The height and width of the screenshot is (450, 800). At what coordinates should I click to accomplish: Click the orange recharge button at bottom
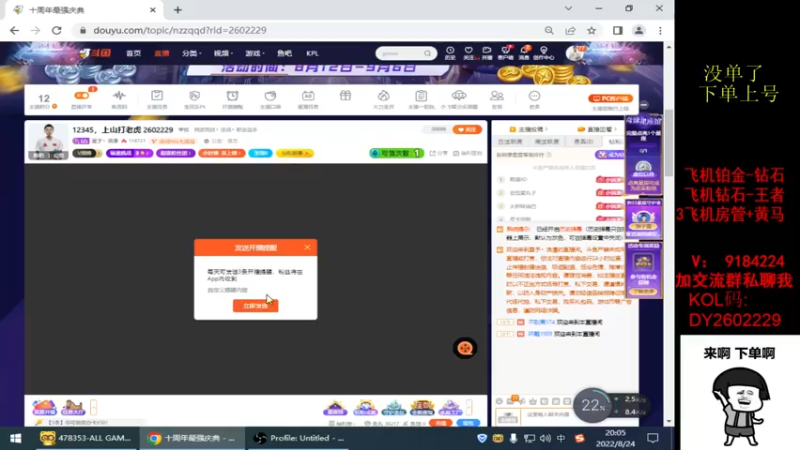[x=441, y=423]
